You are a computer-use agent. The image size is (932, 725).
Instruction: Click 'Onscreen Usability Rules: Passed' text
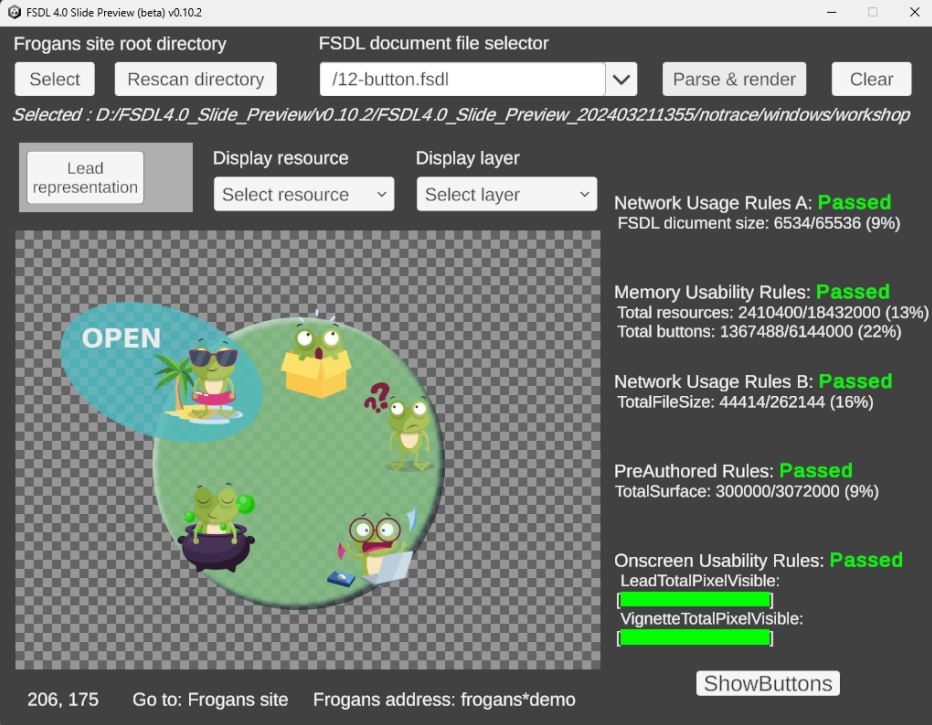tap(758, 560)
